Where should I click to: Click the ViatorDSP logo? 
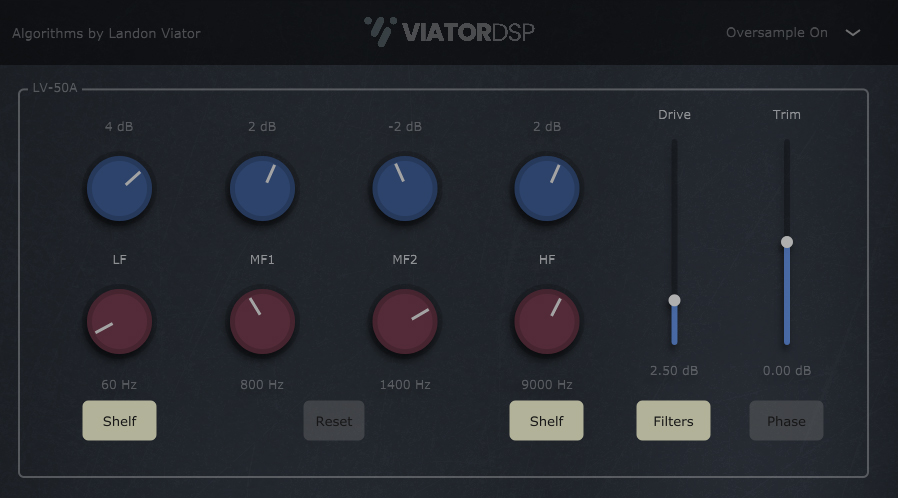coord(450,31)
